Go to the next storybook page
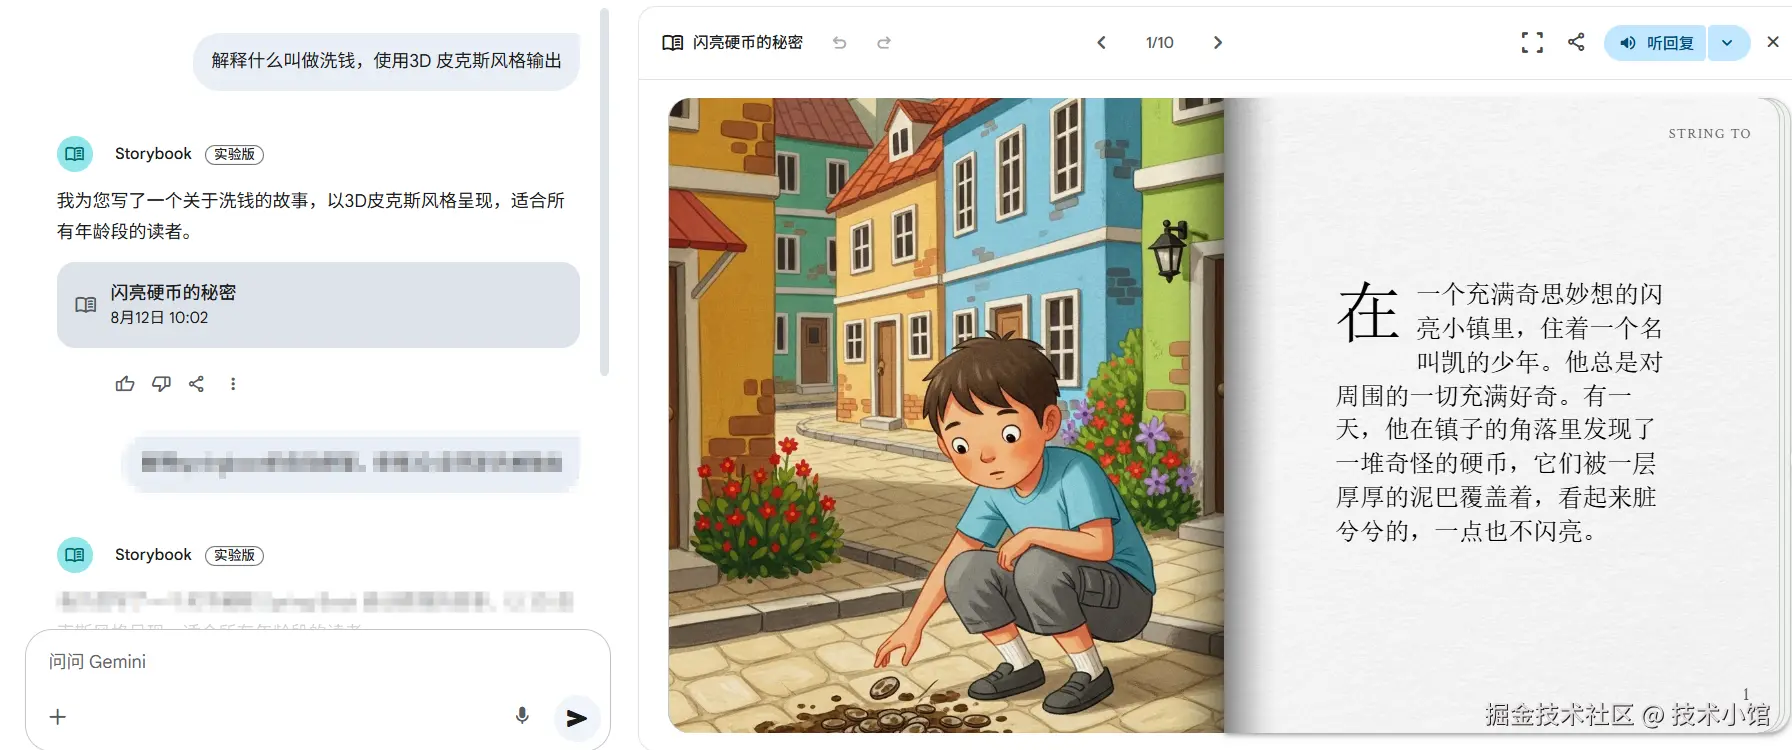 tap(1218, 42)
